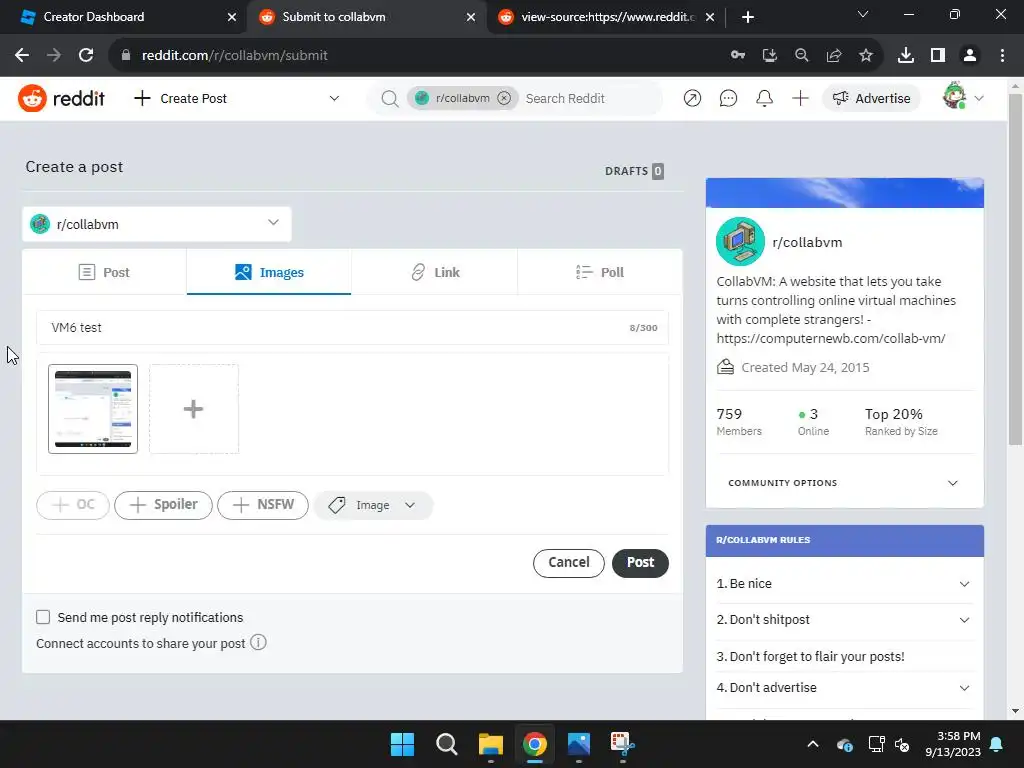
Task: Toggle the Chrome side panel icon
Action: click(x=938, y=56)
